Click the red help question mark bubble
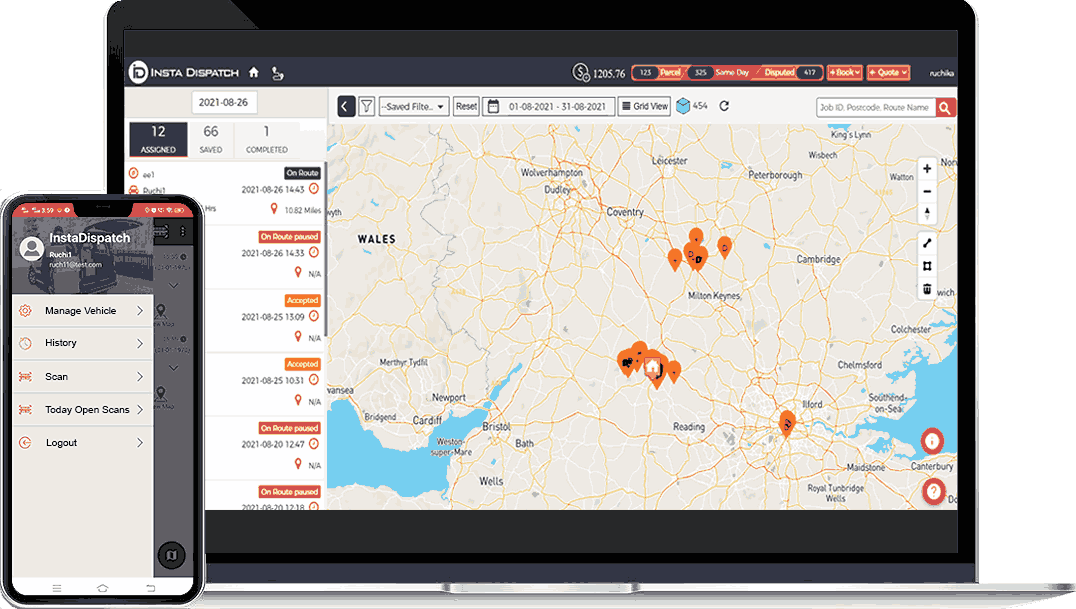This screenshot has width=1076, height=609. 933,491
